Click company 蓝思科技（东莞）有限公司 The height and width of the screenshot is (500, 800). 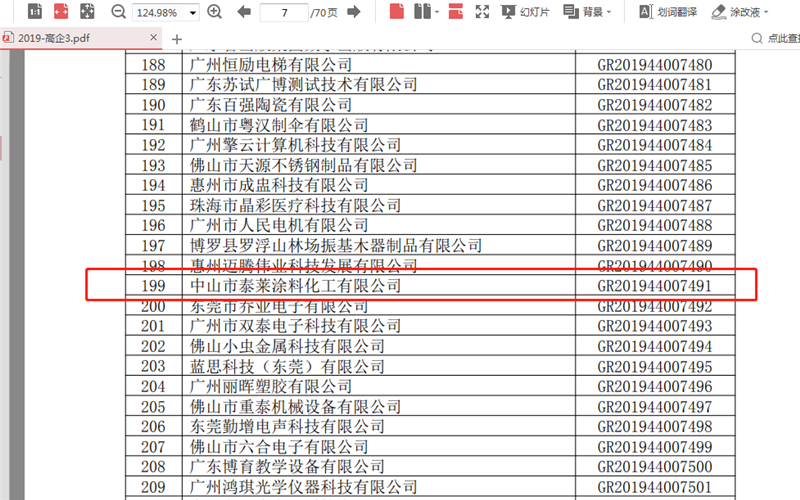point(287,366)
